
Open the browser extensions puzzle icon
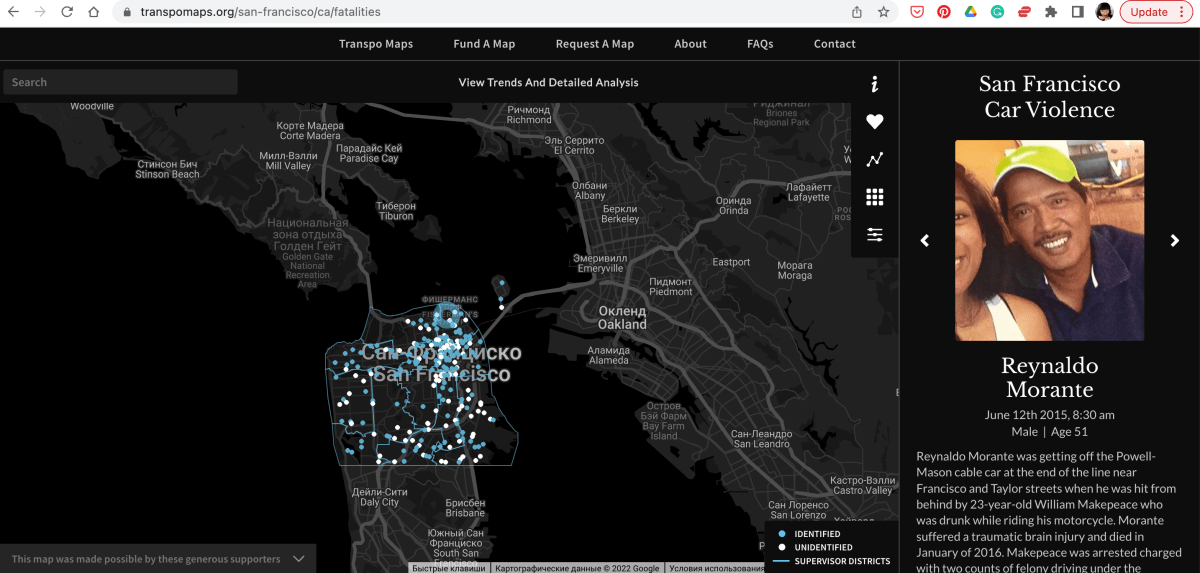click(x=1051, y=12)
